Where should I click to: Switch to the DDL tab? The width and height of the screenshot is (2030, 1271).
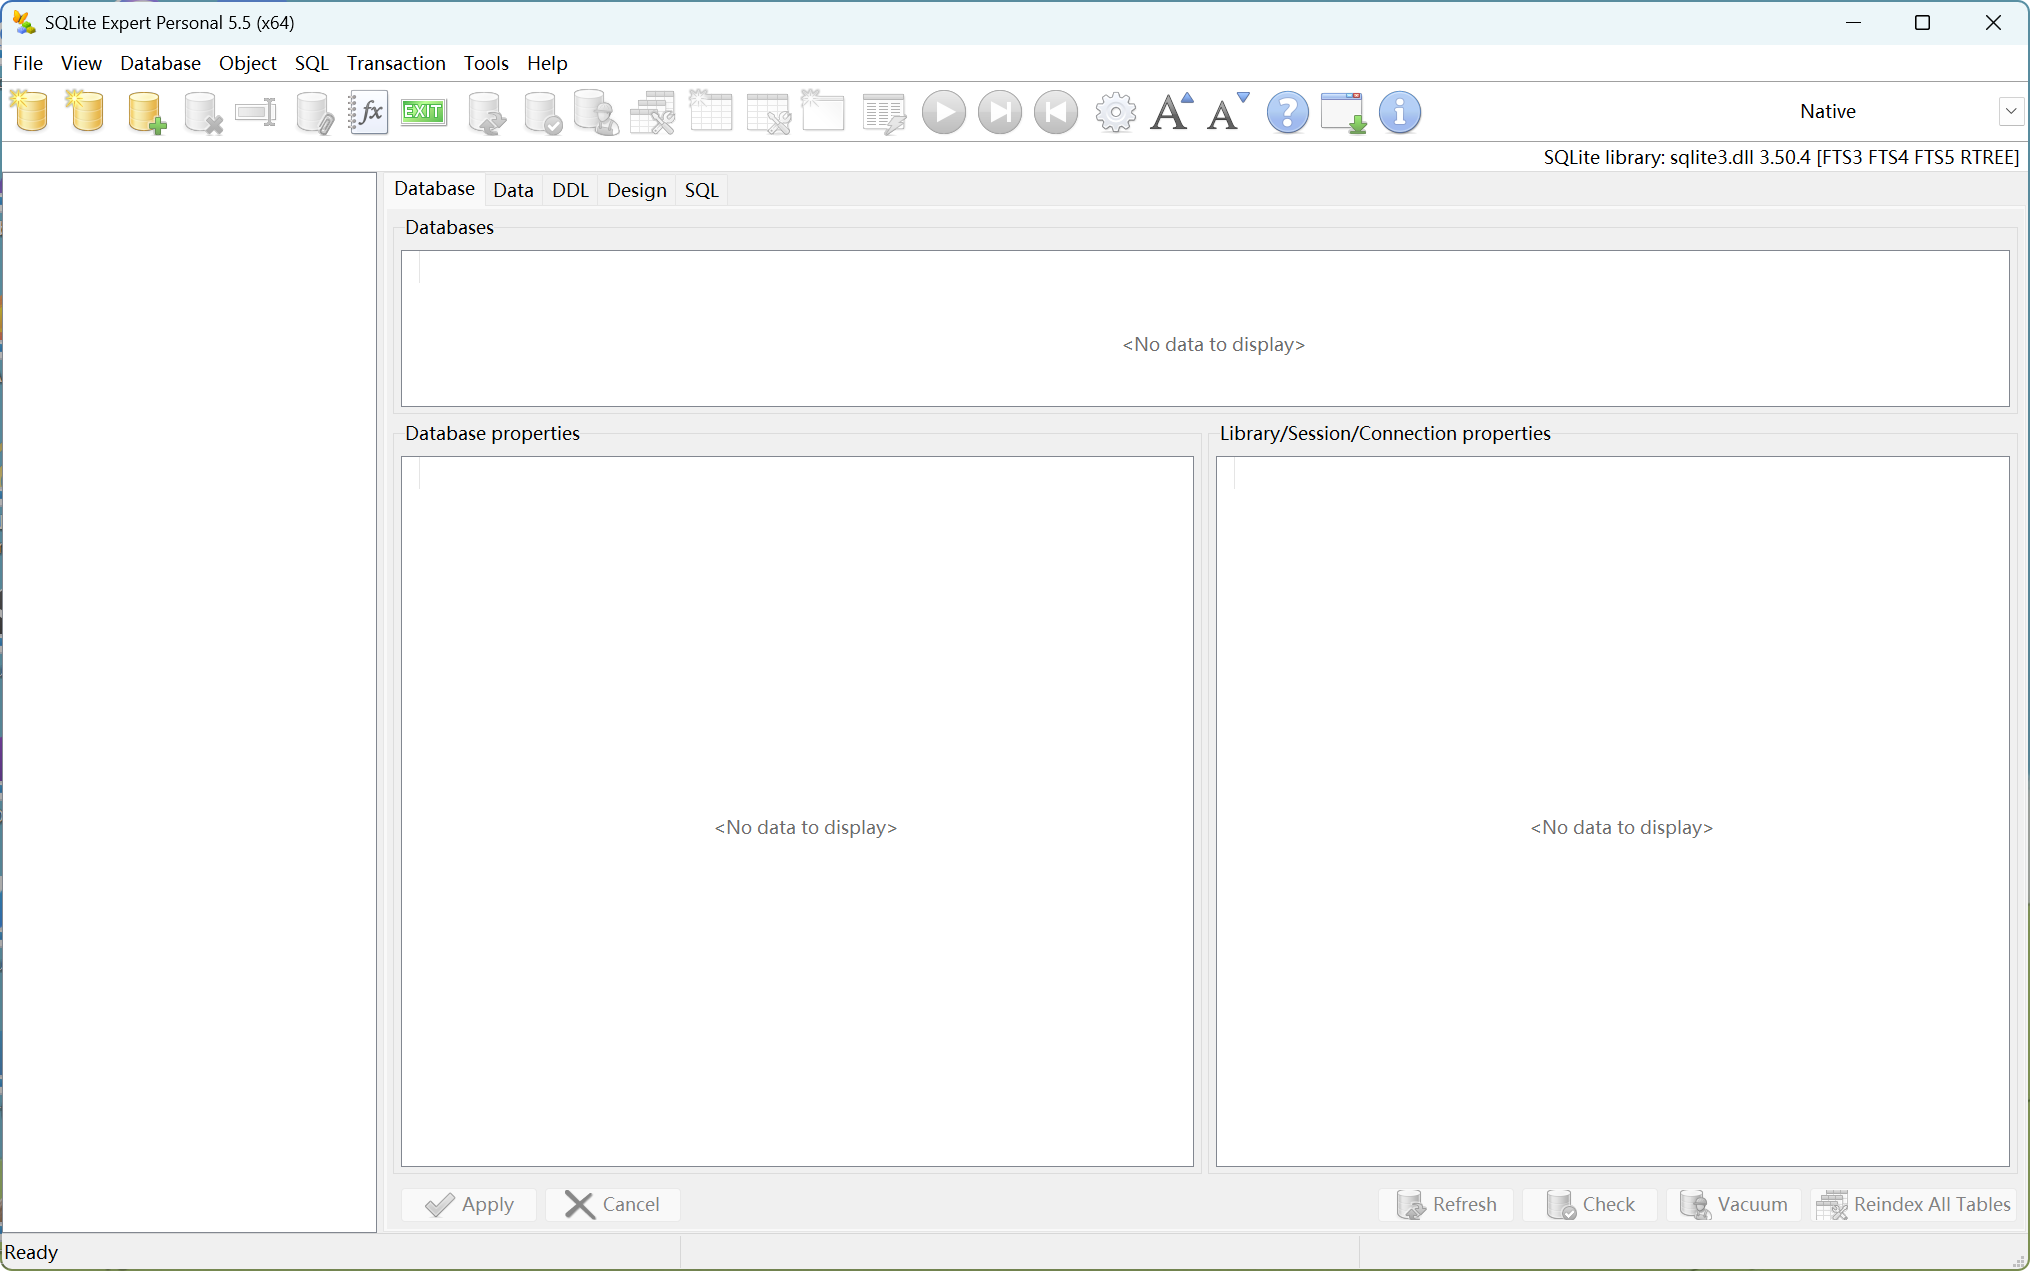[570, 190]
